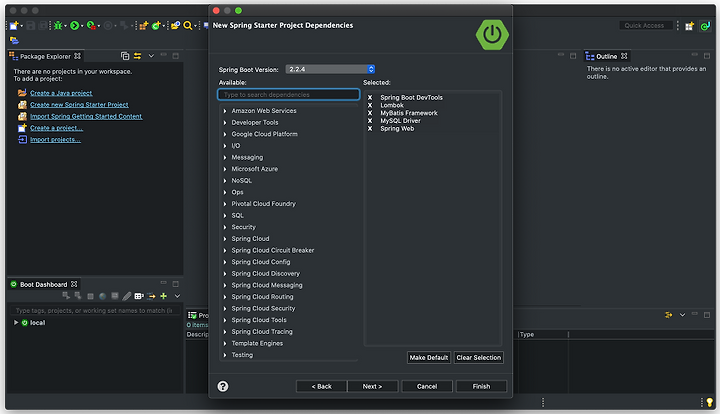Expand the Developer Tools category

point(225,123)
